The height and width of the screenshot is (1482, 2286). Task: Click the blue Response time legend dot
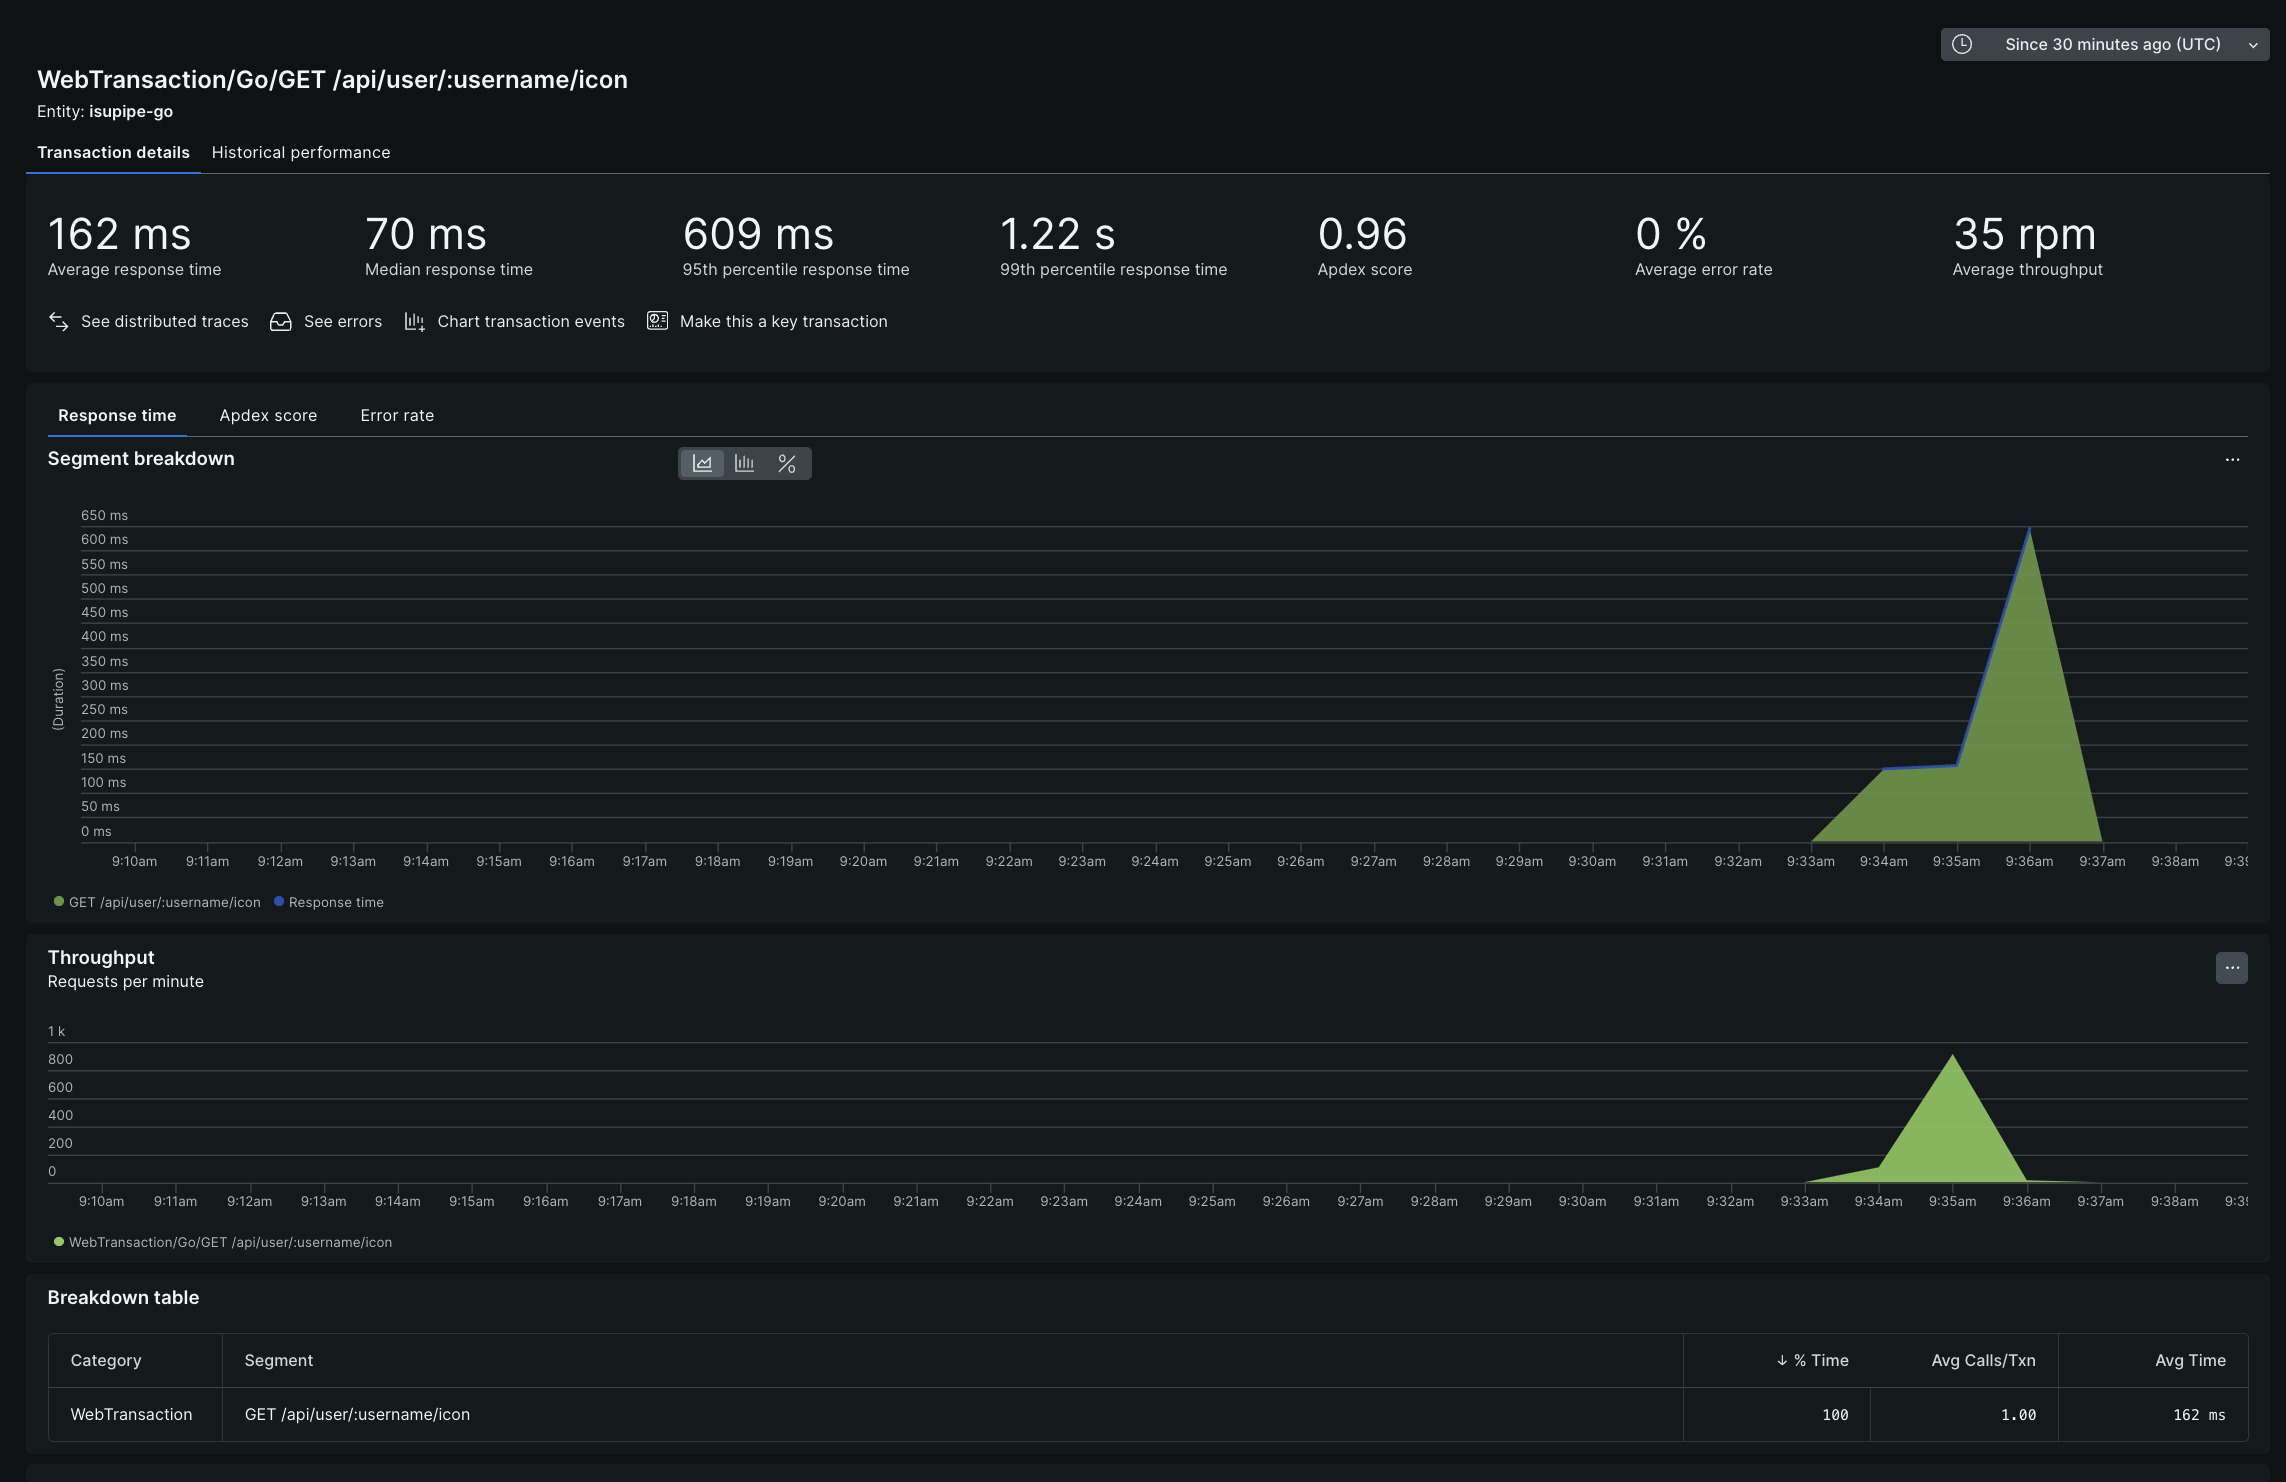point(279,901)
